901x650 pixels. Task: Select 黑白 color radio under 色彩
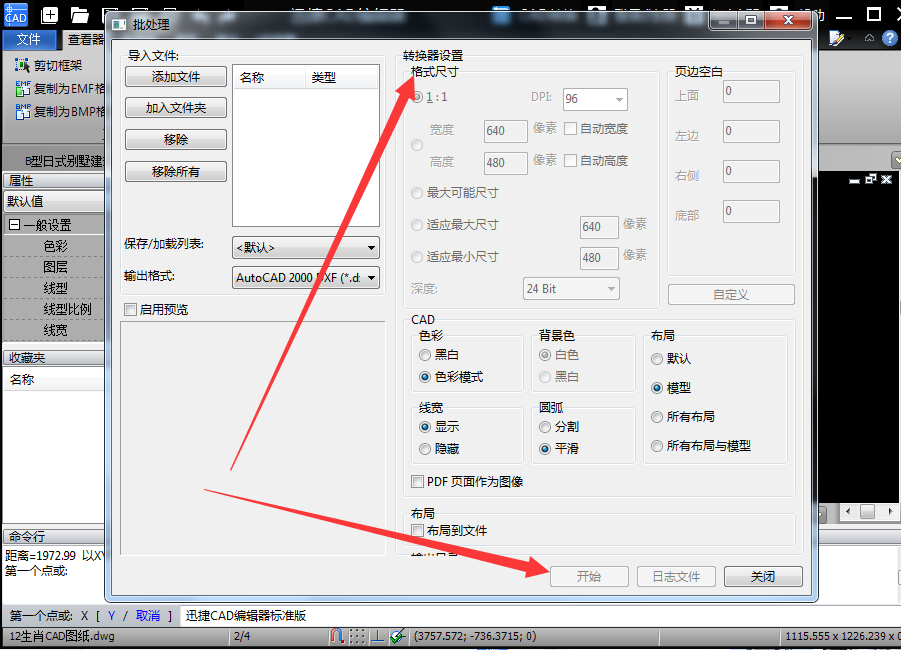point(425,355)
